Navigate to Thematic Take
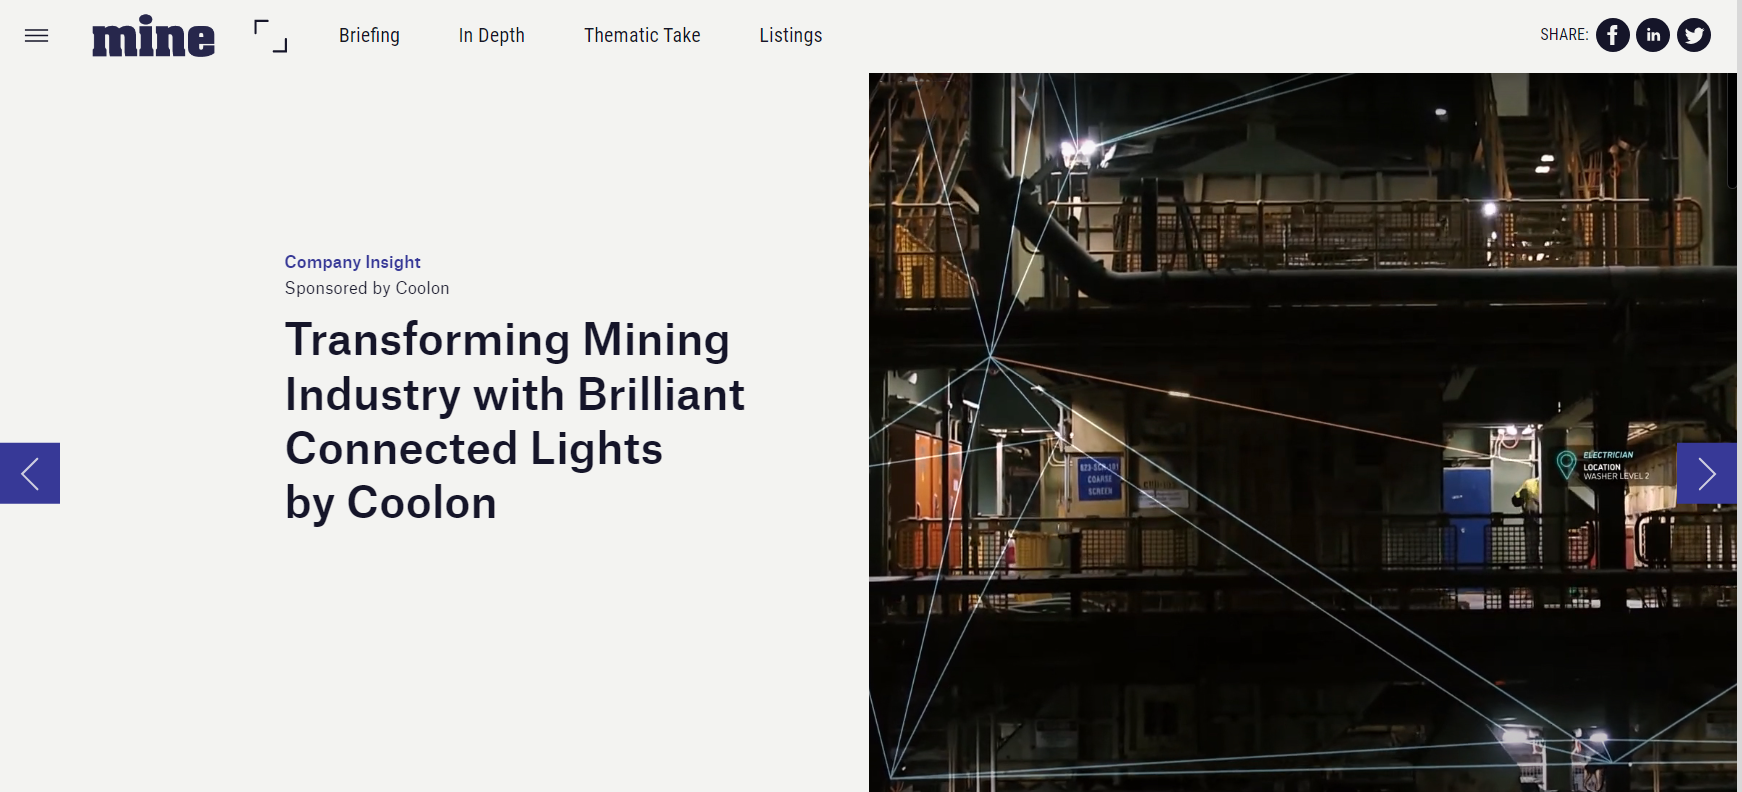Screen dimensions: 1742x792 [642, 35]
